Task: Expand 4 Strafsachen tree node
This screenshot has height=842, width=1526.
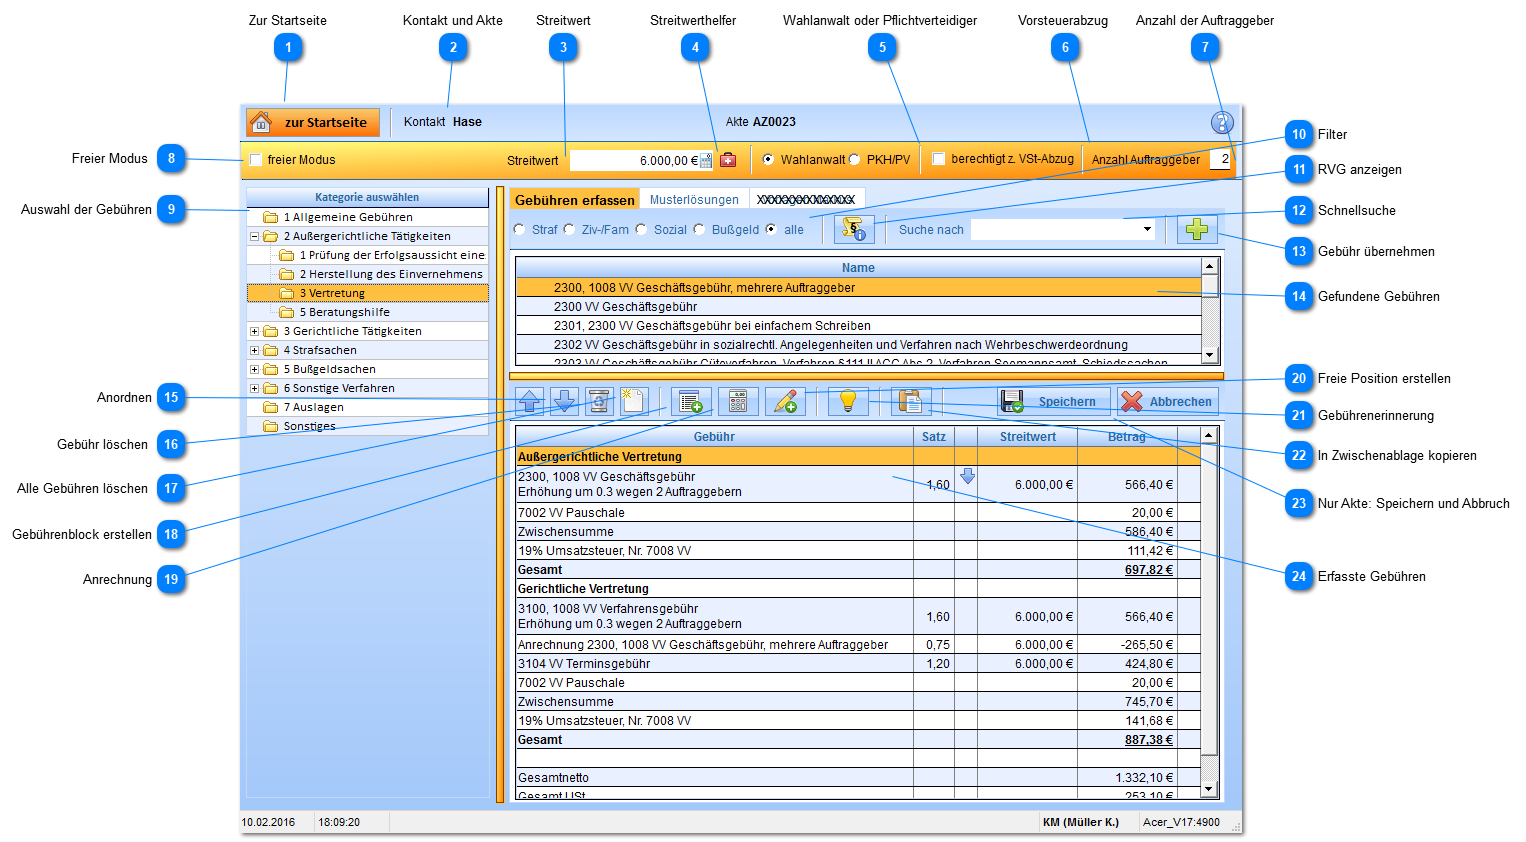Action: pyautogui.click(x=254, y=350)
